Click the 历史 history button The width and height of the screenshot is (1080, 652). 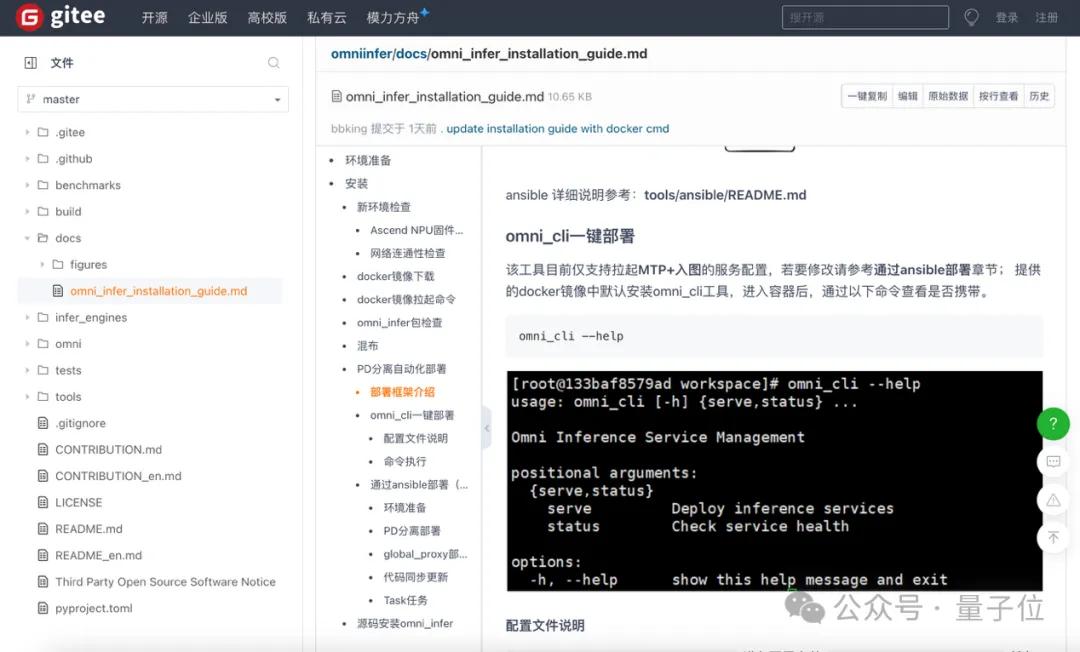point(1039,97)
